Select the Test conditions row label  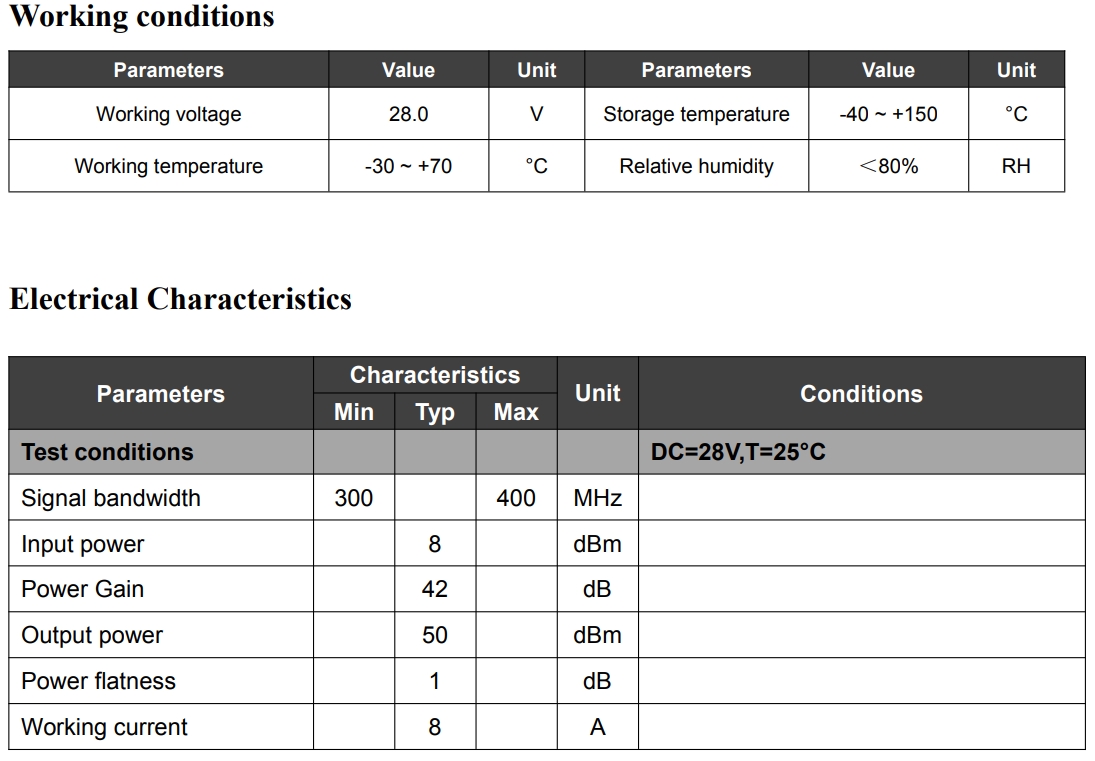(x=108, y=452)
